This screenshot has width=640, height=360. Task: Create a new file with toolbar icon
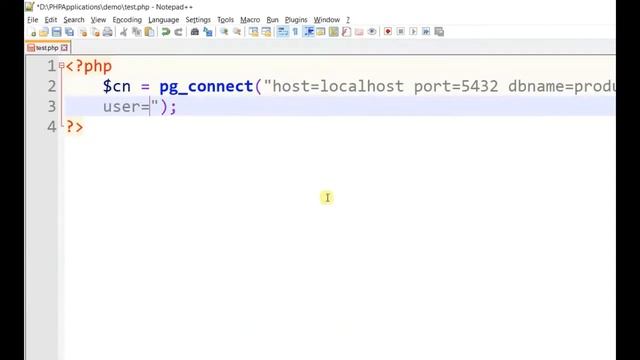click(x=32, y=32)
